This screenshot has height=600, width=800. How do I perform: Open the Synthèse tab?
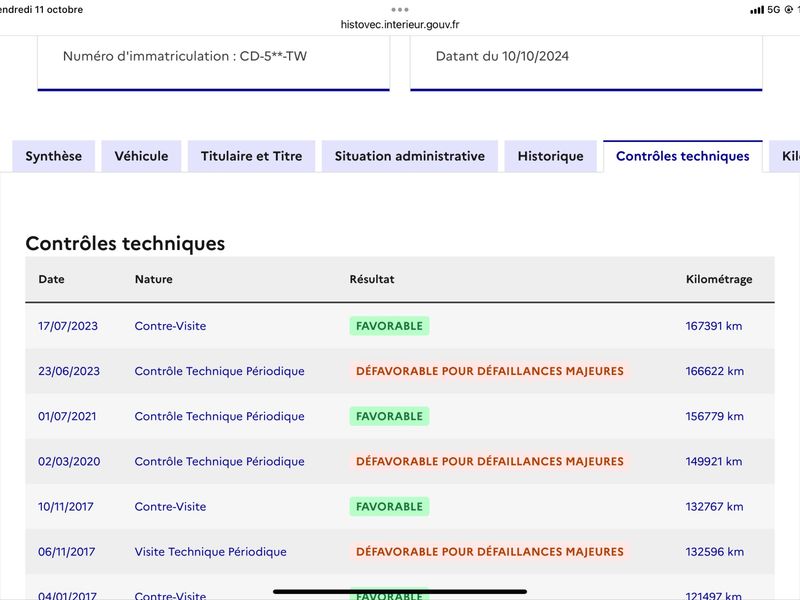[x=54, y=156]
